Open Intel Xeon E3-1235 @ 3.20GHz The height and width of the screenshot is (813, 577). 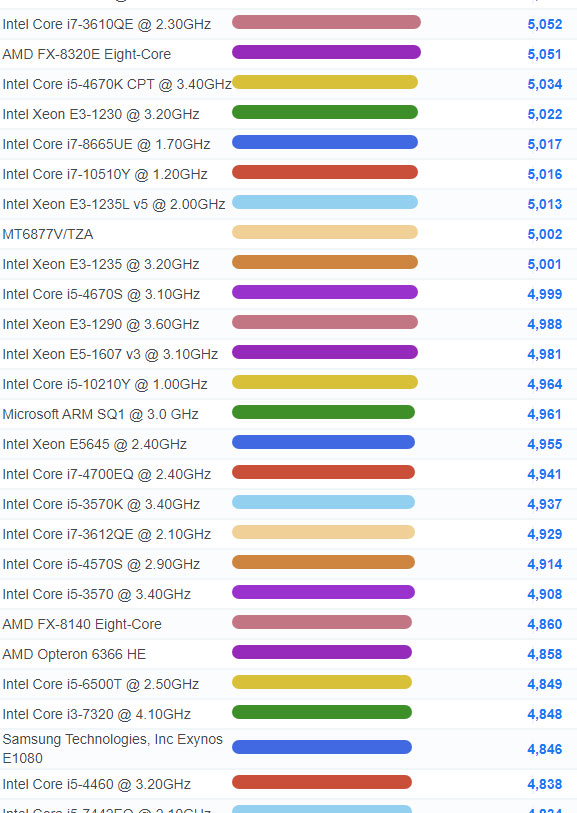point(101,264)
